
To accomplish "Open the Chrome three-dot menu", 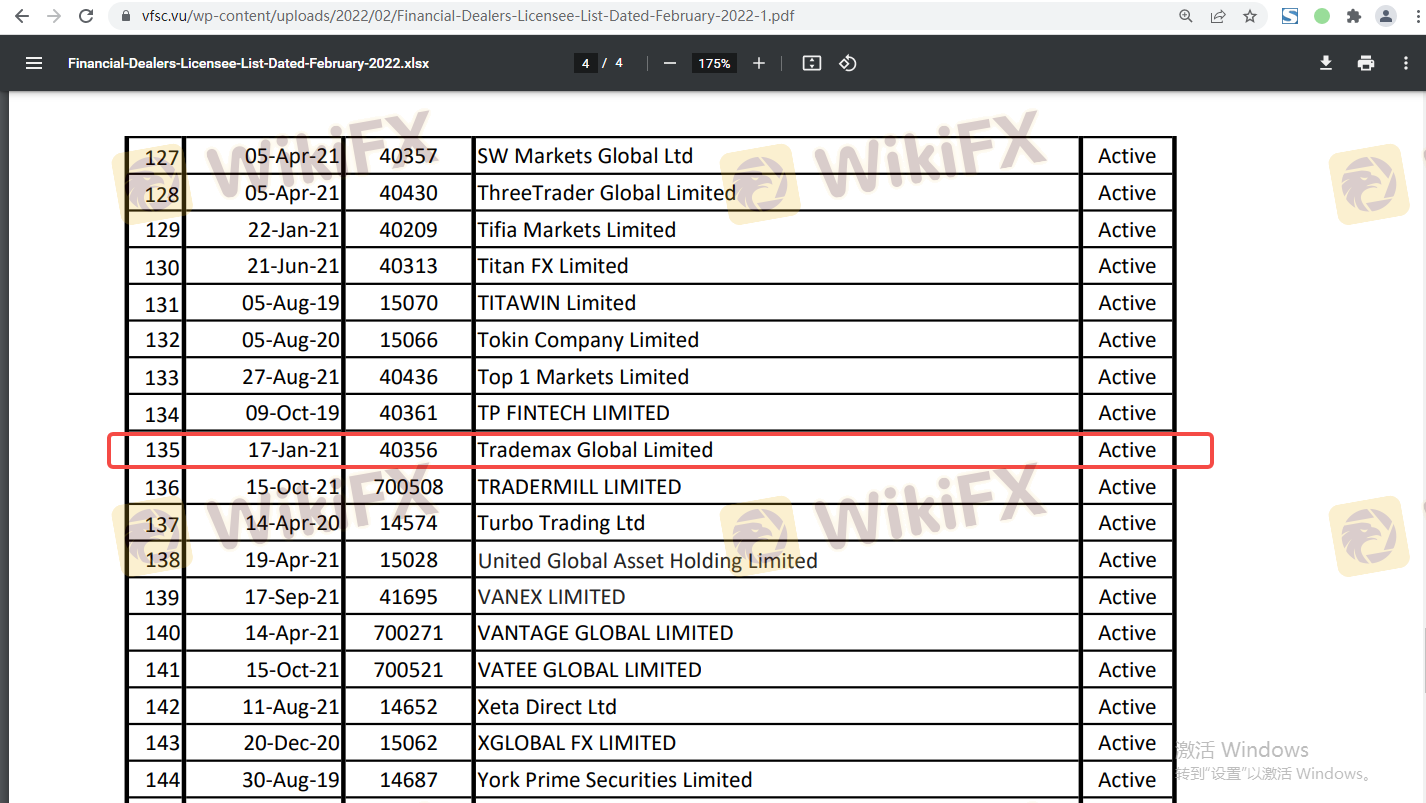I will click(x=1411, y=16).
